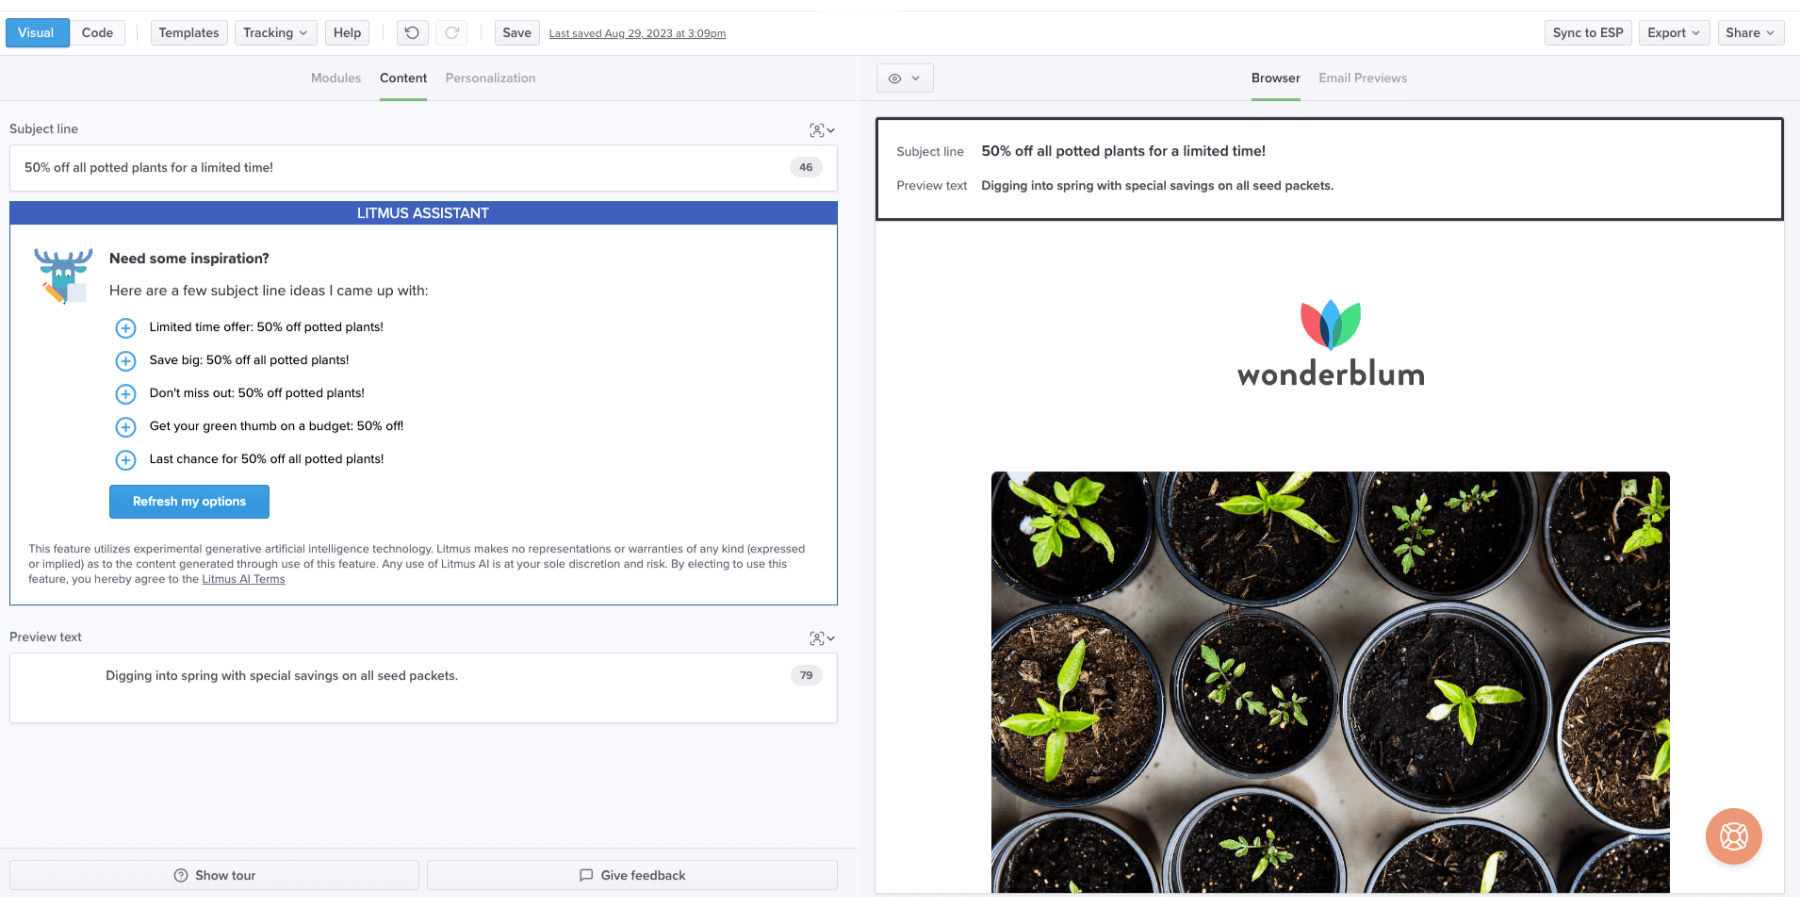Click the Help button
This screenshot has height=897, width=1800.
[347, 33]
